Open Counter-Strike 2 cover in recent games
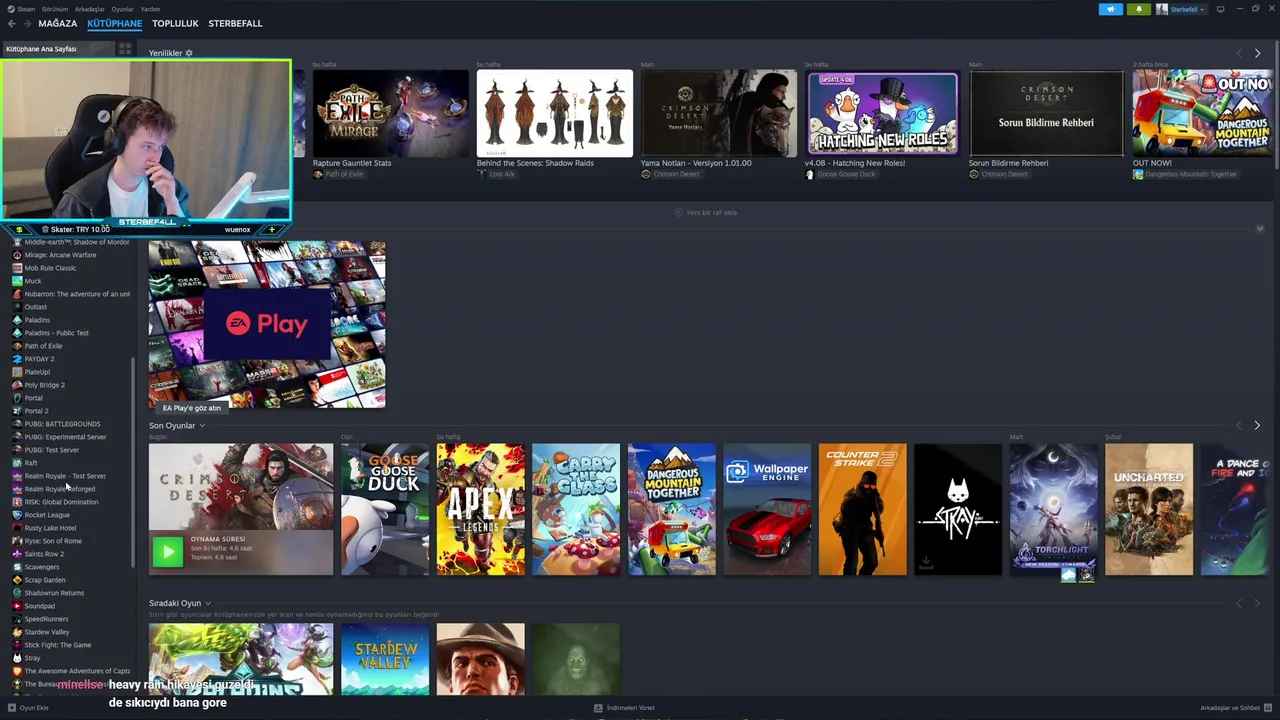Image resolution: width=1280 pixels, height=720 pixels. coord(862,510)
